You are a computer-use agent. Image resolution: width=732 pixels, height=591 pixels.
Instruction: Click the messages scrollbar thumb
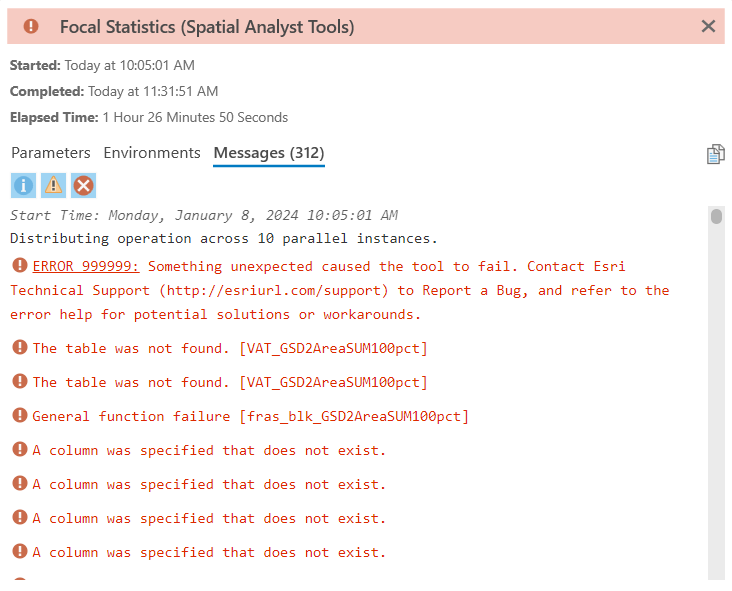point(716,217)
